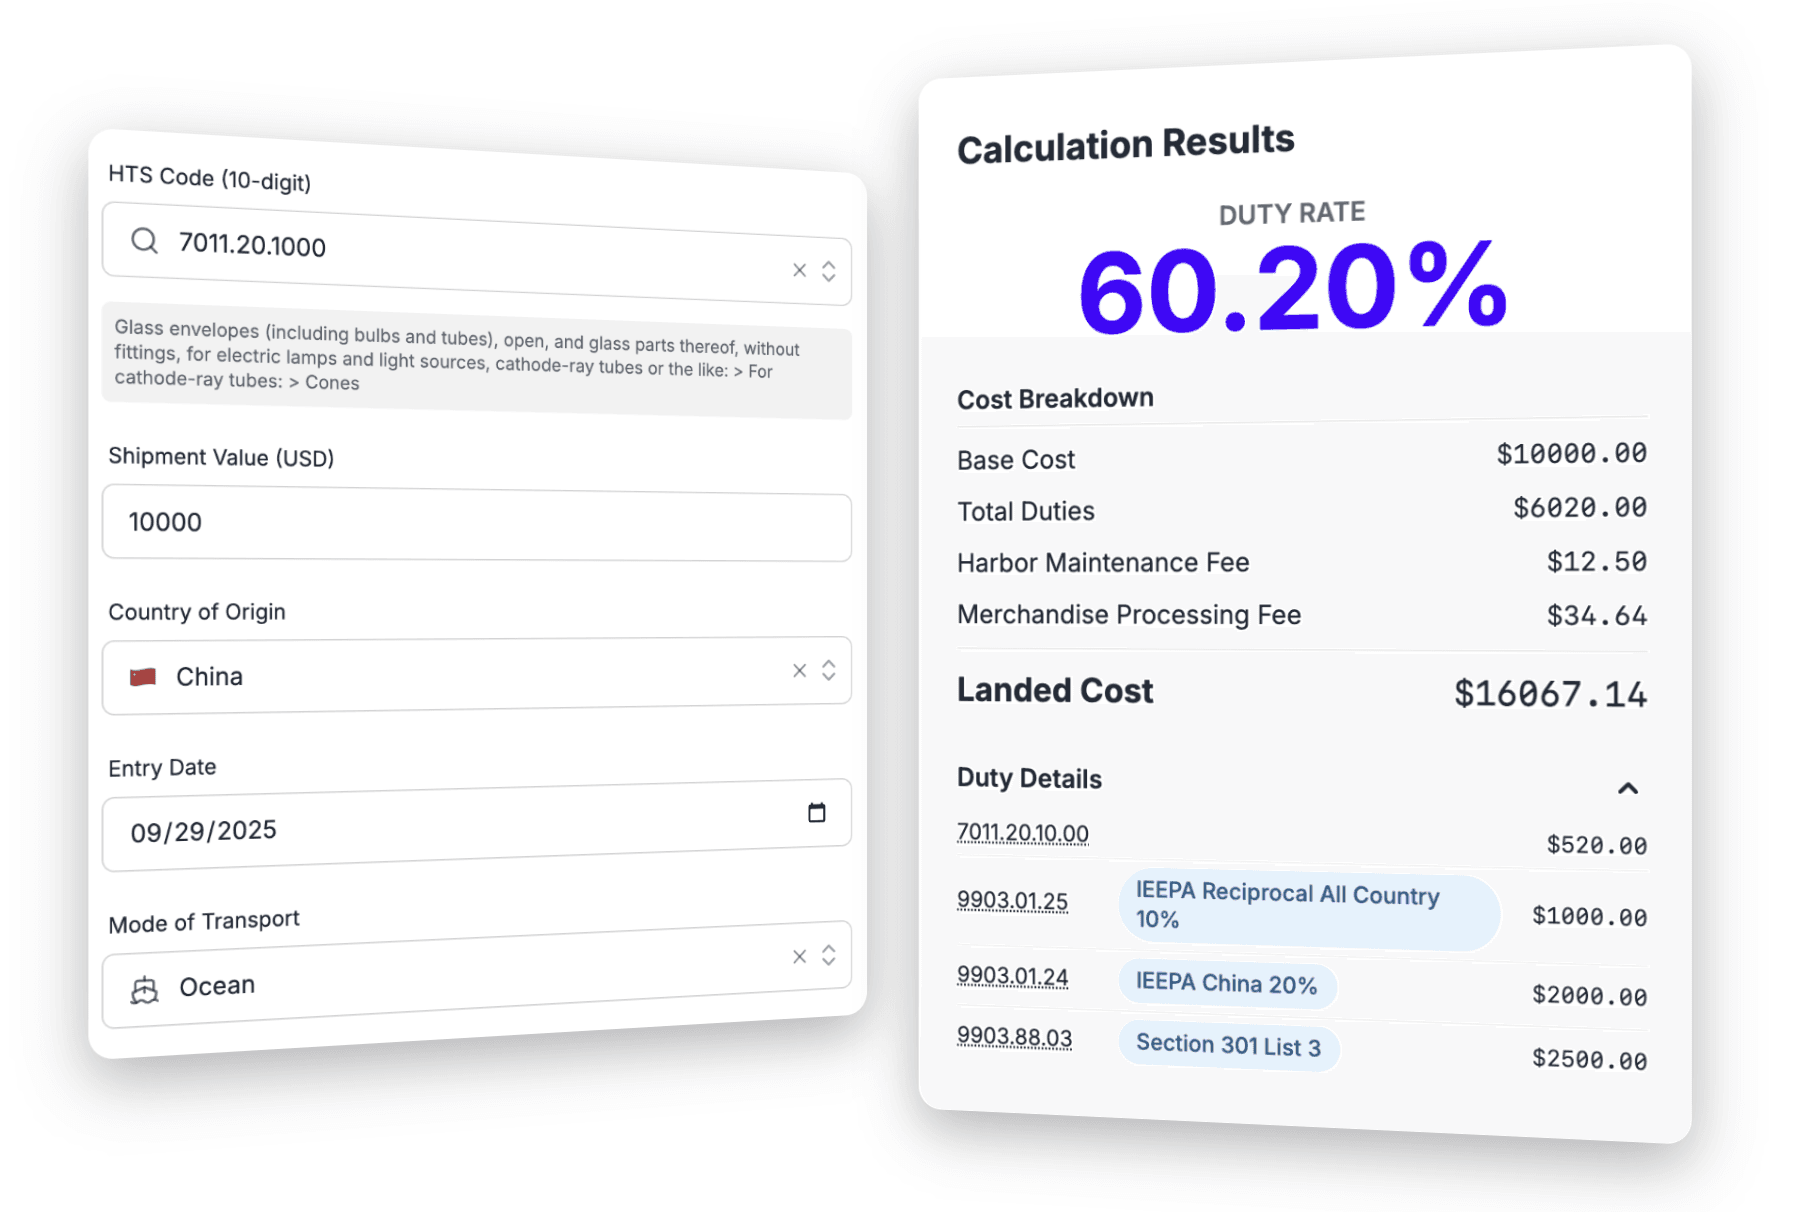Screen dimensions: 1800x1212
Task: Click the Shipment Value input field
Action: [476, 524]
